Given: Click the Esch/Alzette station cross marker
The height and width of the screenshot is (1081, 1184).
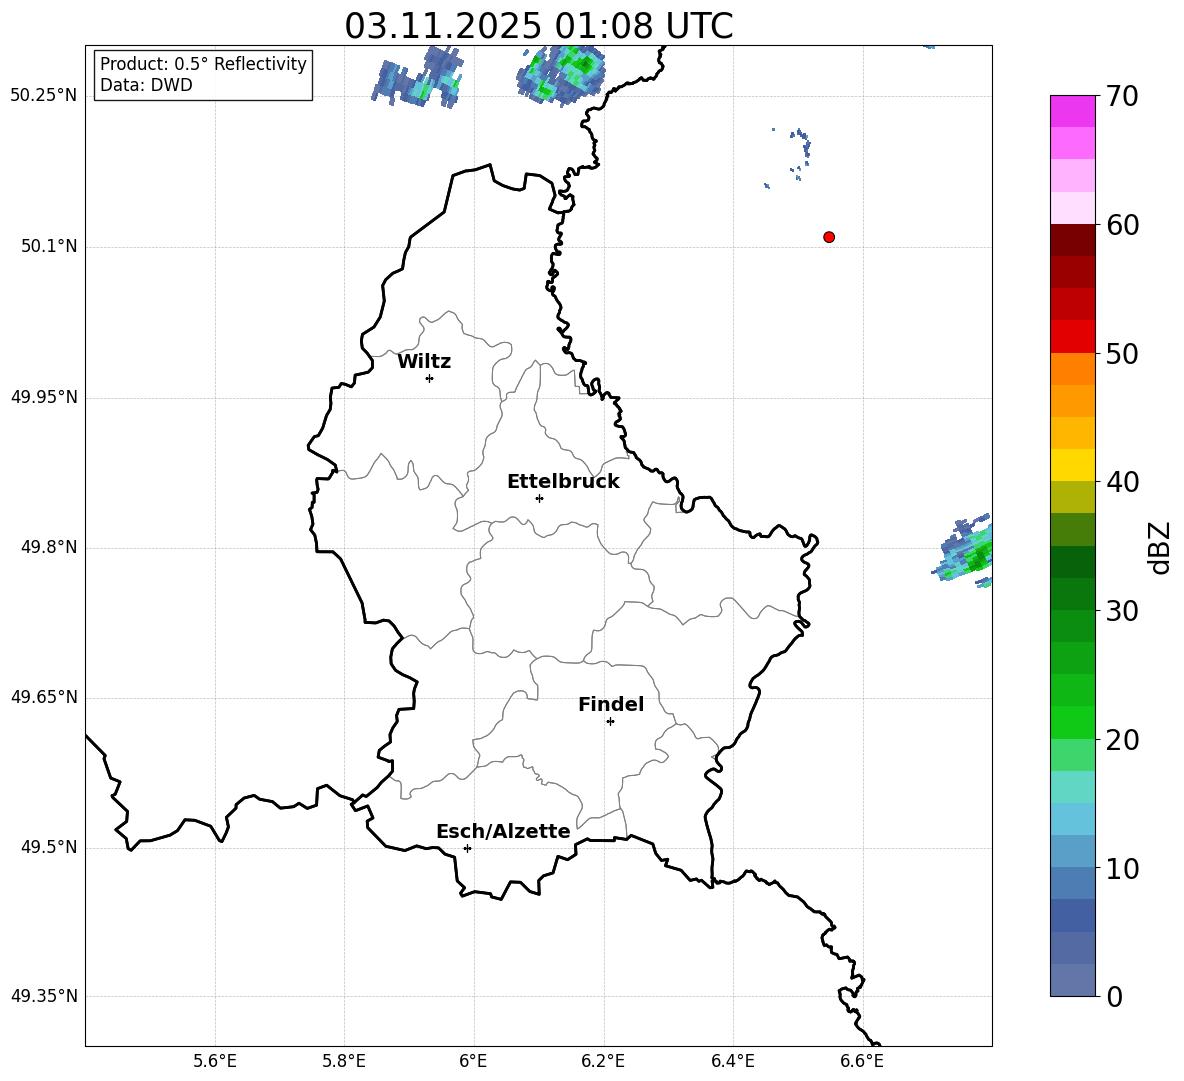Looking at the screenshot, I should pyautogui.click(x=467, y=848).
